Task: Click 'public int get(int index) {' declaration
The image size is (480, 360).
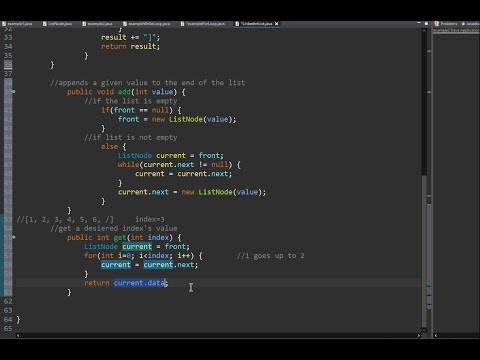Action: [124, 237]
